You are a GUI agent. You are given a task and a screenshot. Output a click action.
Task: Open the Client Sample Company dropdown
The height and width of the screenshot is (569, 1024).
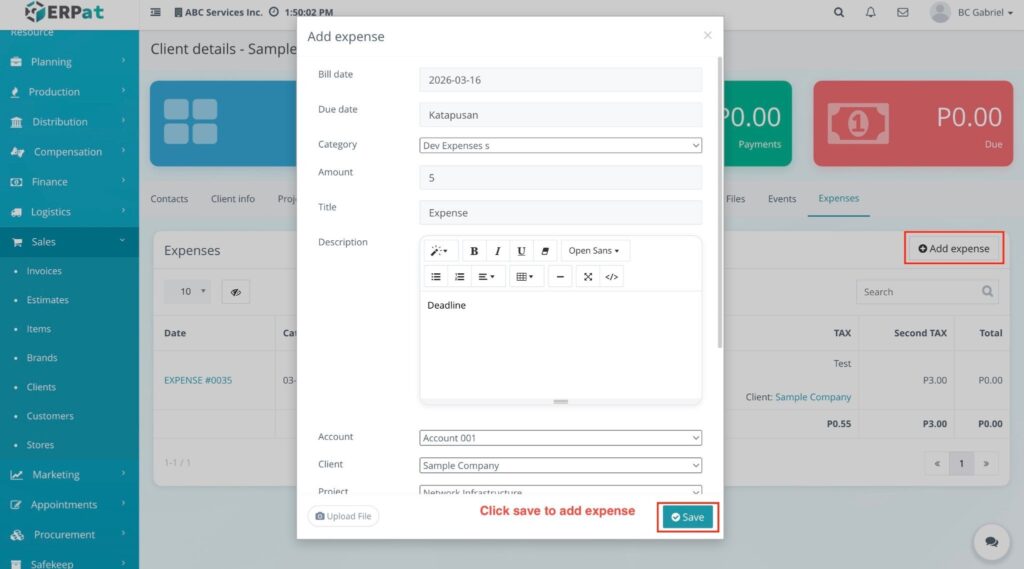560,465
